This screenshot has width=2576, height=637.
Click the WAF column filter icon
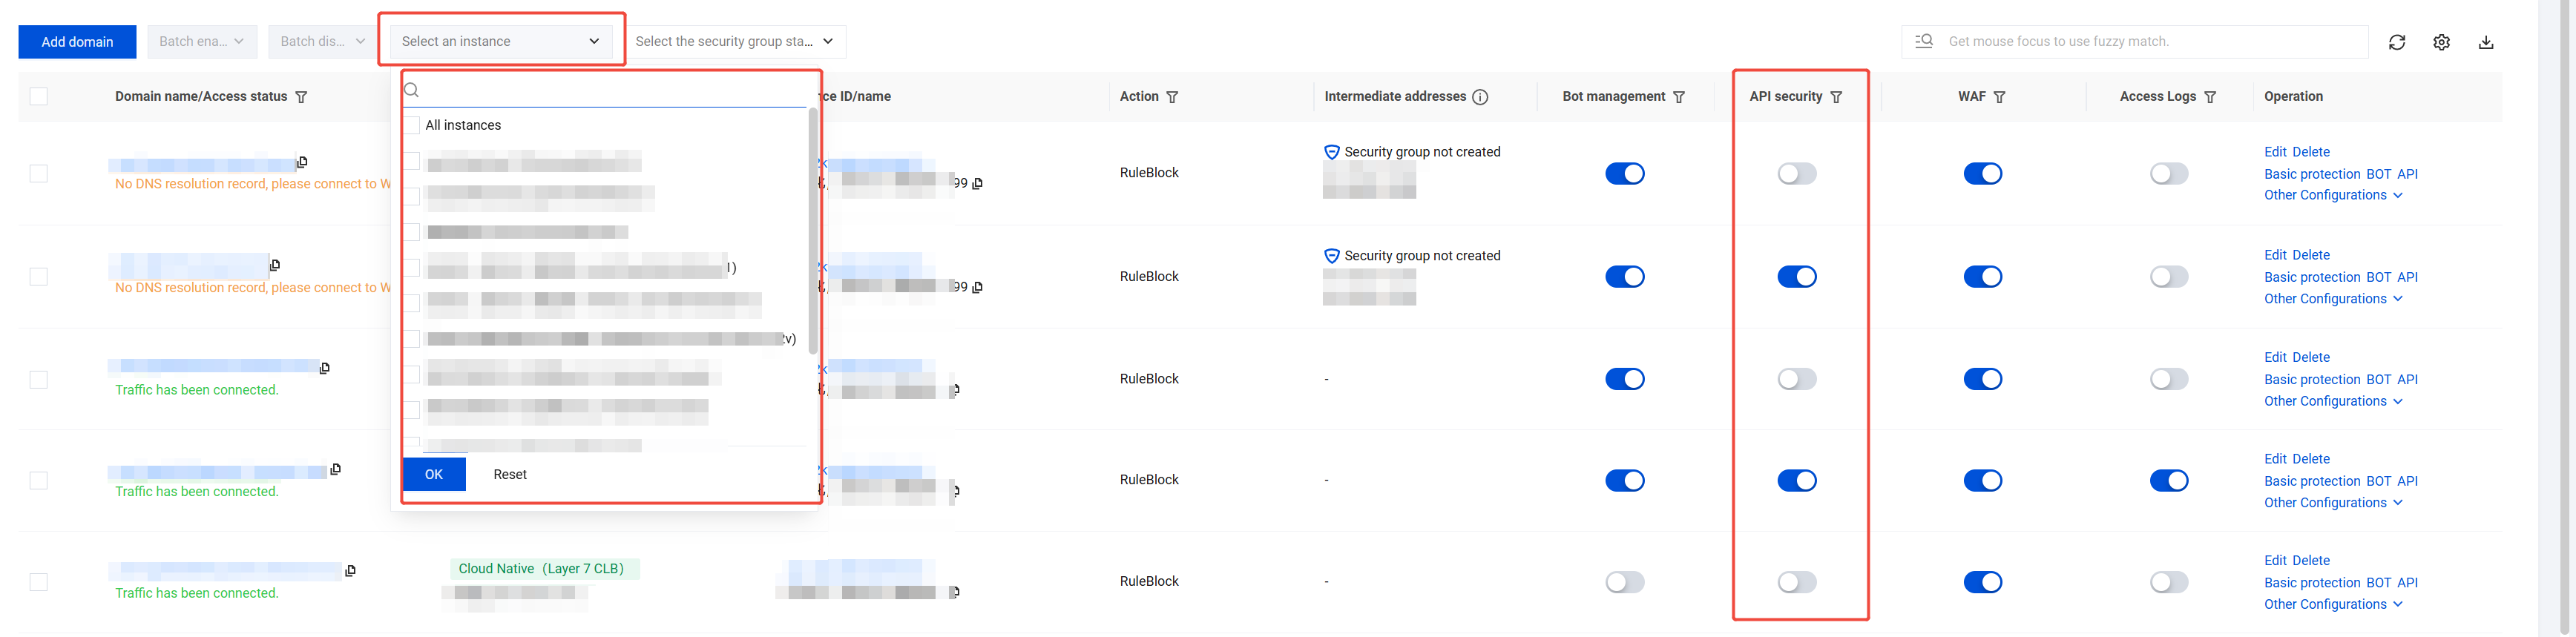tap(1999, 97)
